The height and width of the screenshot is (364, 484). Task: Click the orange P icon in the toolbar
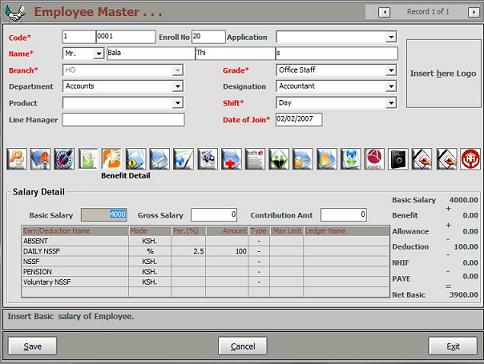click(17, 159)
